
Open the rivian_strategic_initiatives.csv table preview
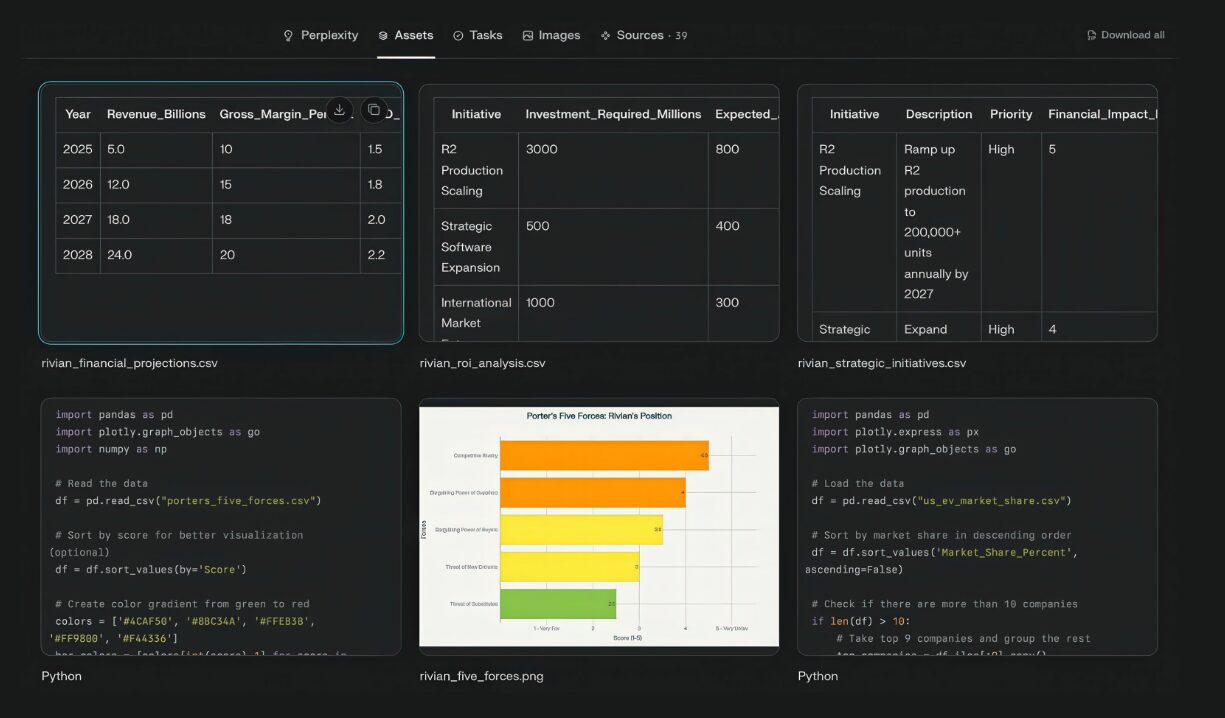pos(977,213)
